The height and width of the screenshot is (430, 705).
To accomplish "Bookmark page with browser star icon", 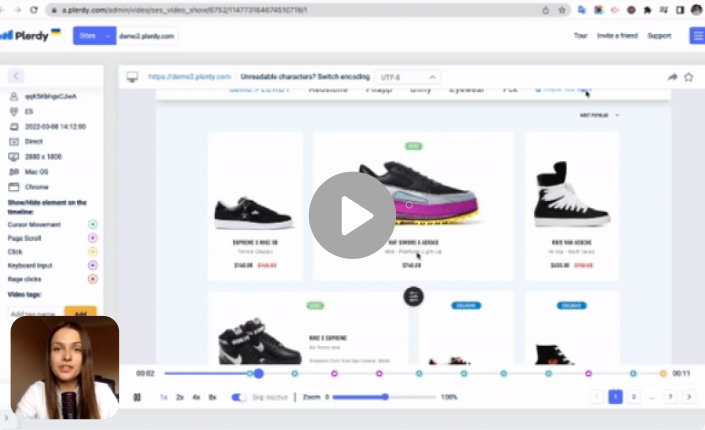I will point(562,10).
